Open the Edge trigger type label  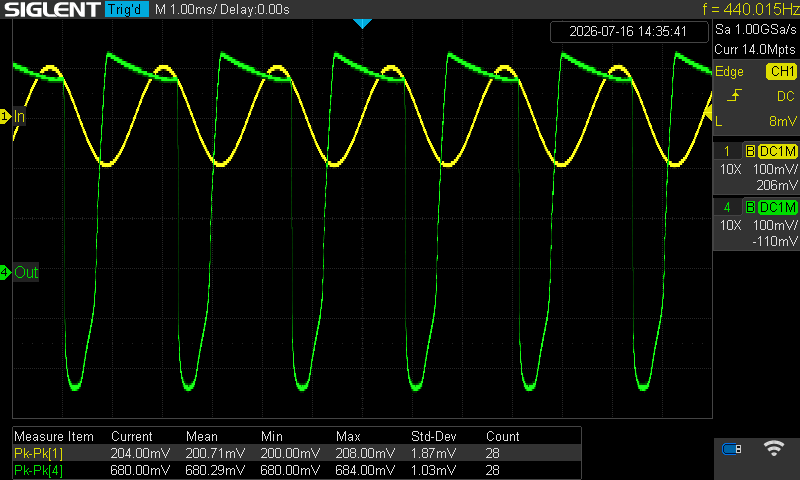pyautogui.click(x=729, y=72)
